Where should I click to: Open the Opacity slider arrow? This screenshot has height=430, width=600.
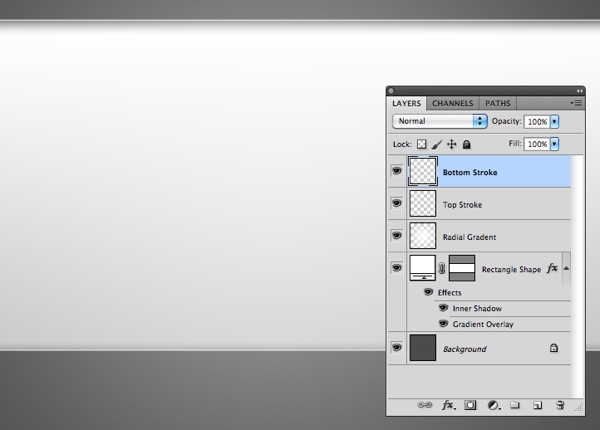pos(554,122)
